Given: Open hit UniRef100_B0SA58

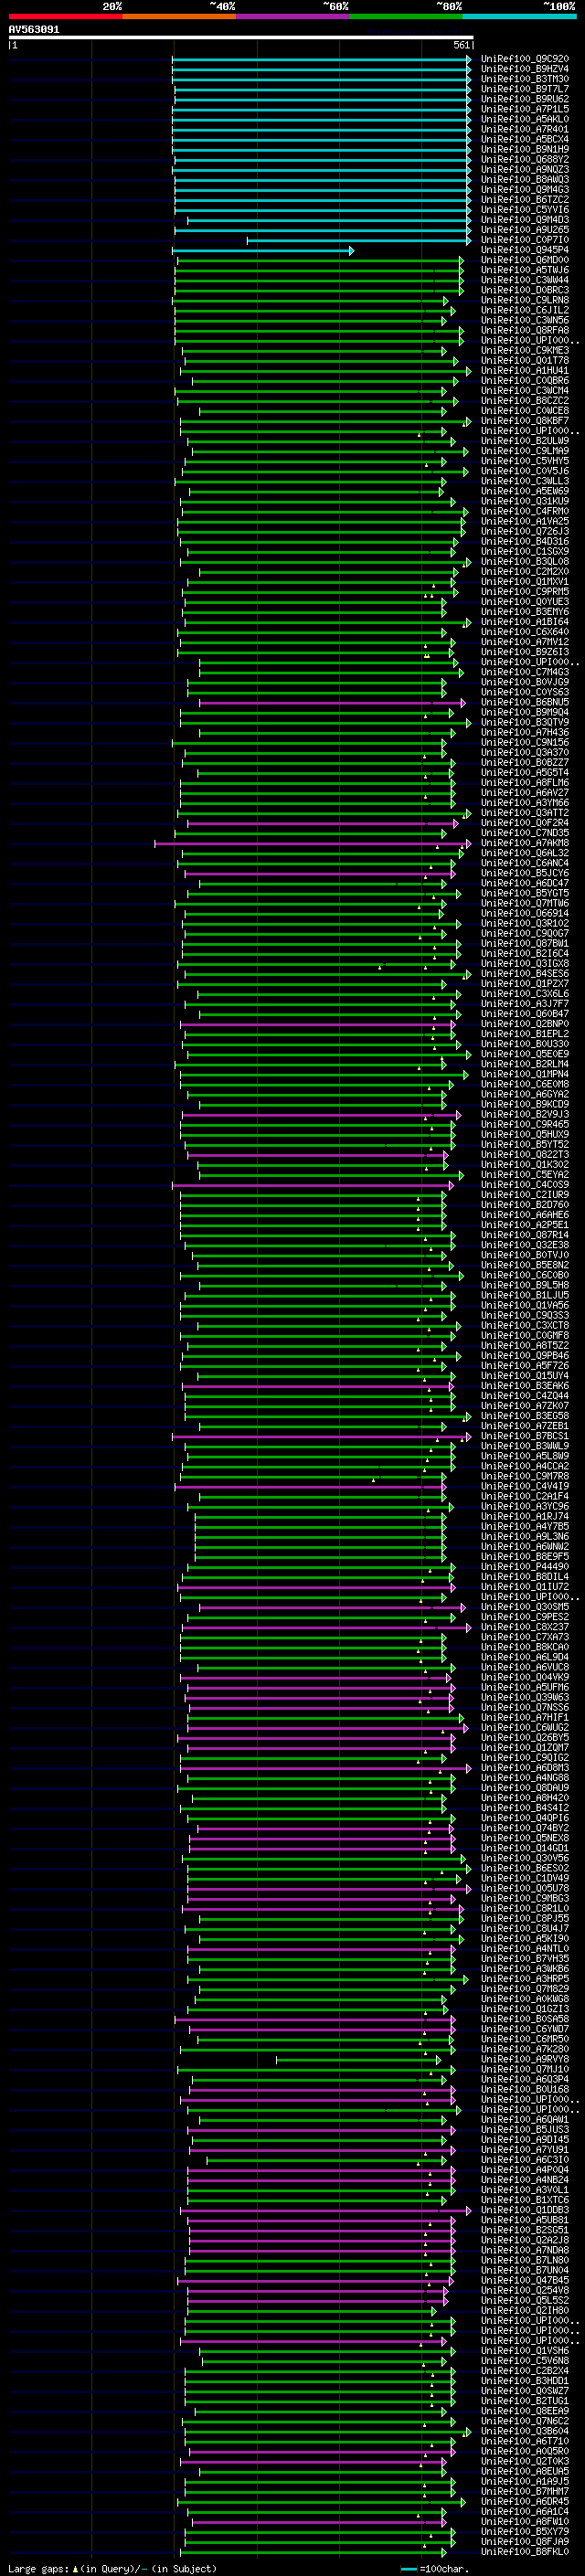Looking at the screenshot, I should coord(525,2019).
